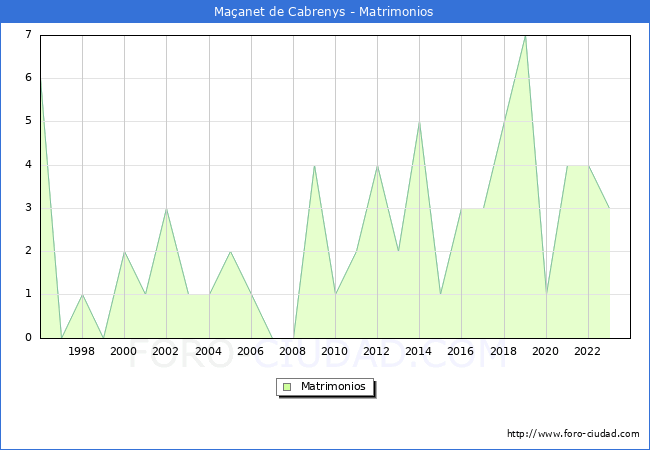
Task: Click the 2009 peak at value 4
Action: tap(314, 166)
